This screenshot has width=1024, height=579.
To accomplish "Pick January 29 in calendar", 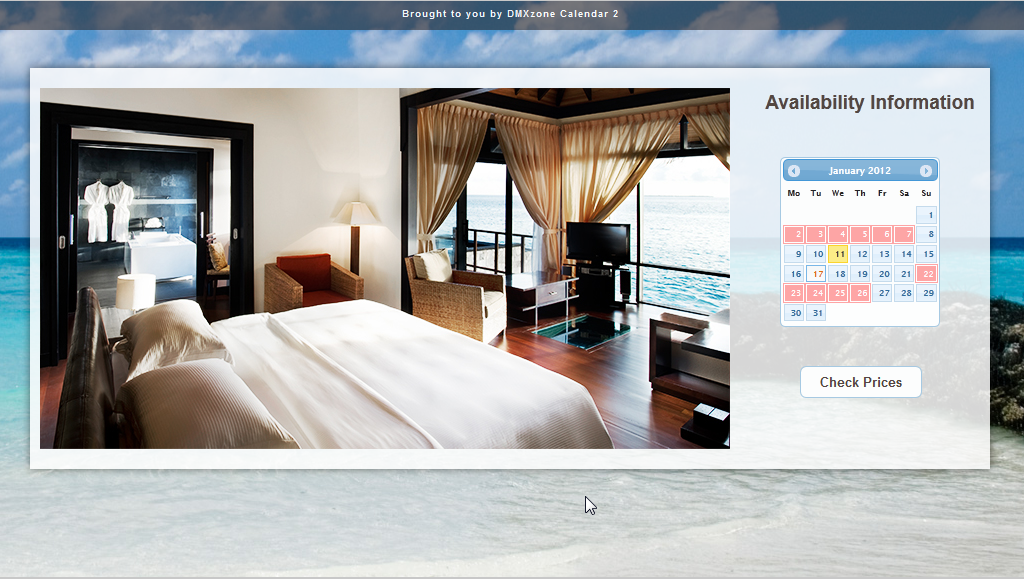I will [x=926, y=293].
